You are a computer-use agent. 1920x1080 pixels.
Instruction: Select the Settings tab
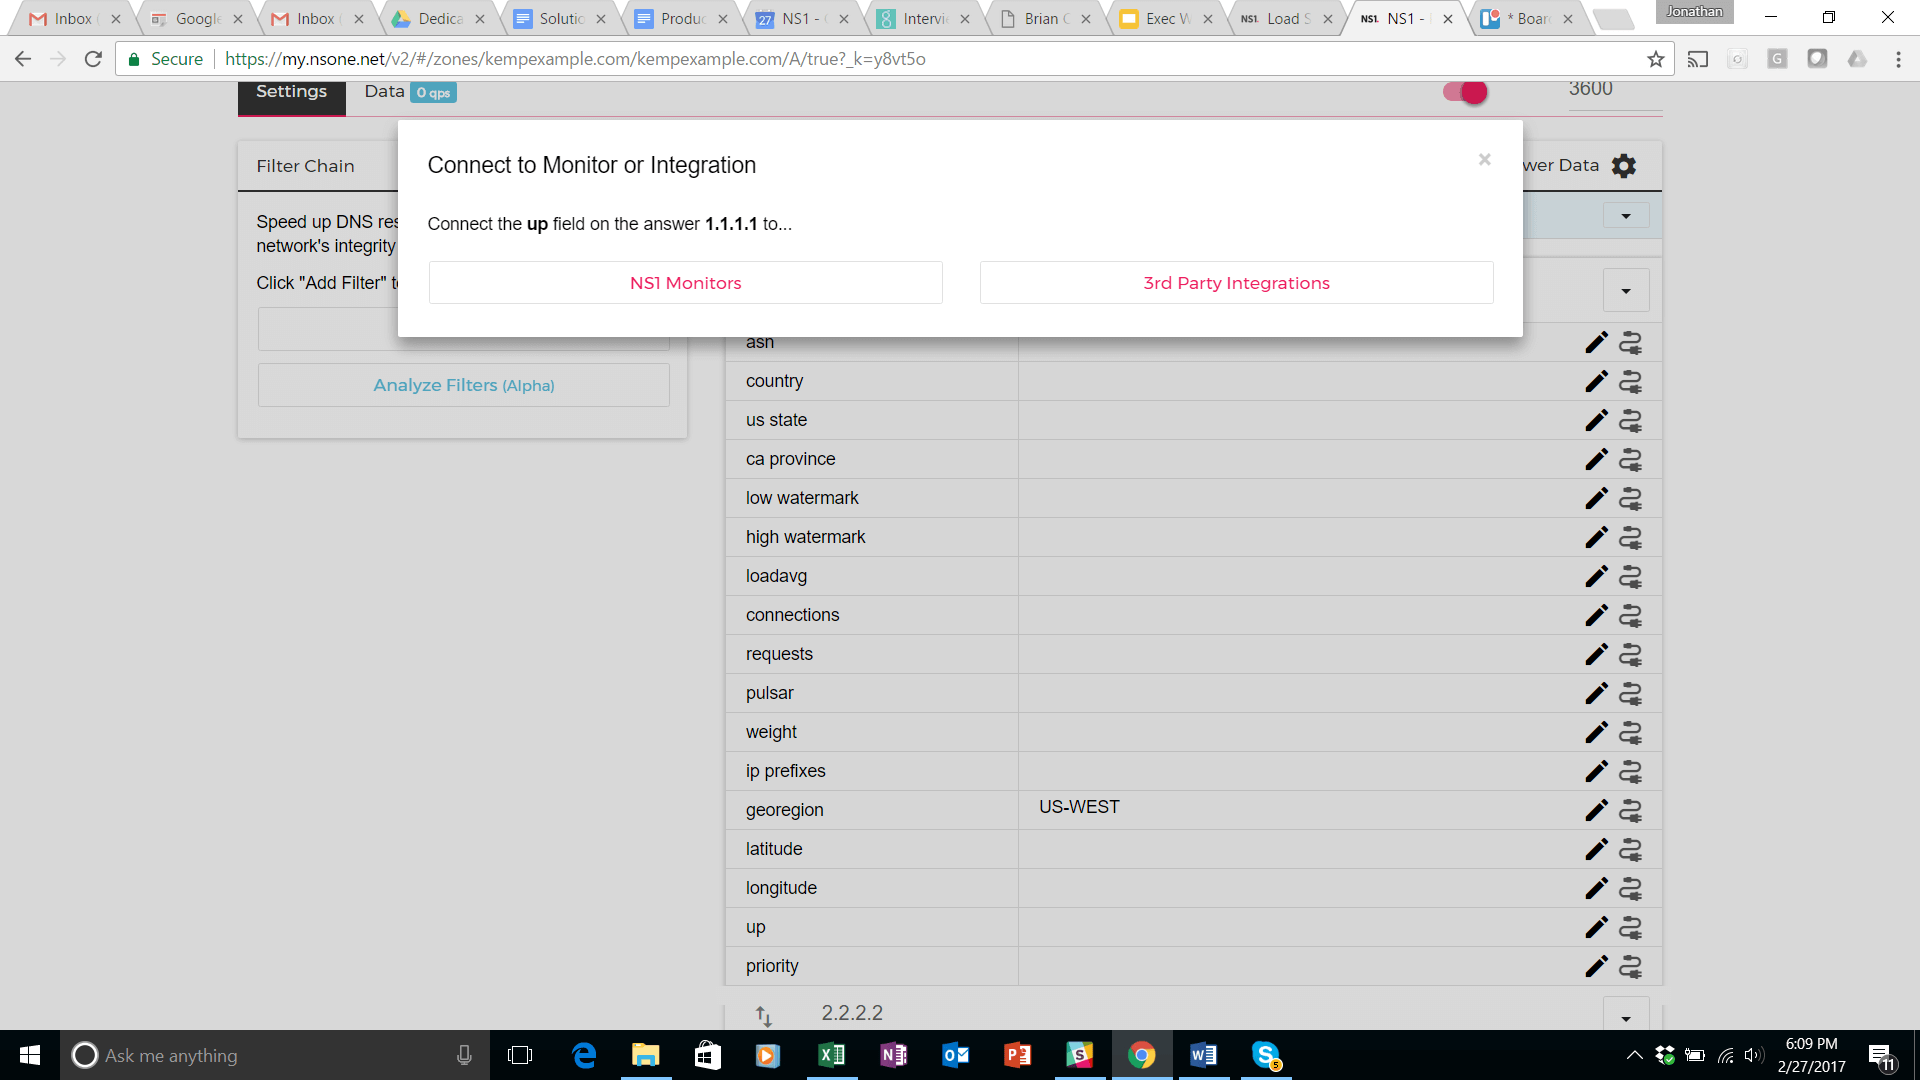coord(291,92)
